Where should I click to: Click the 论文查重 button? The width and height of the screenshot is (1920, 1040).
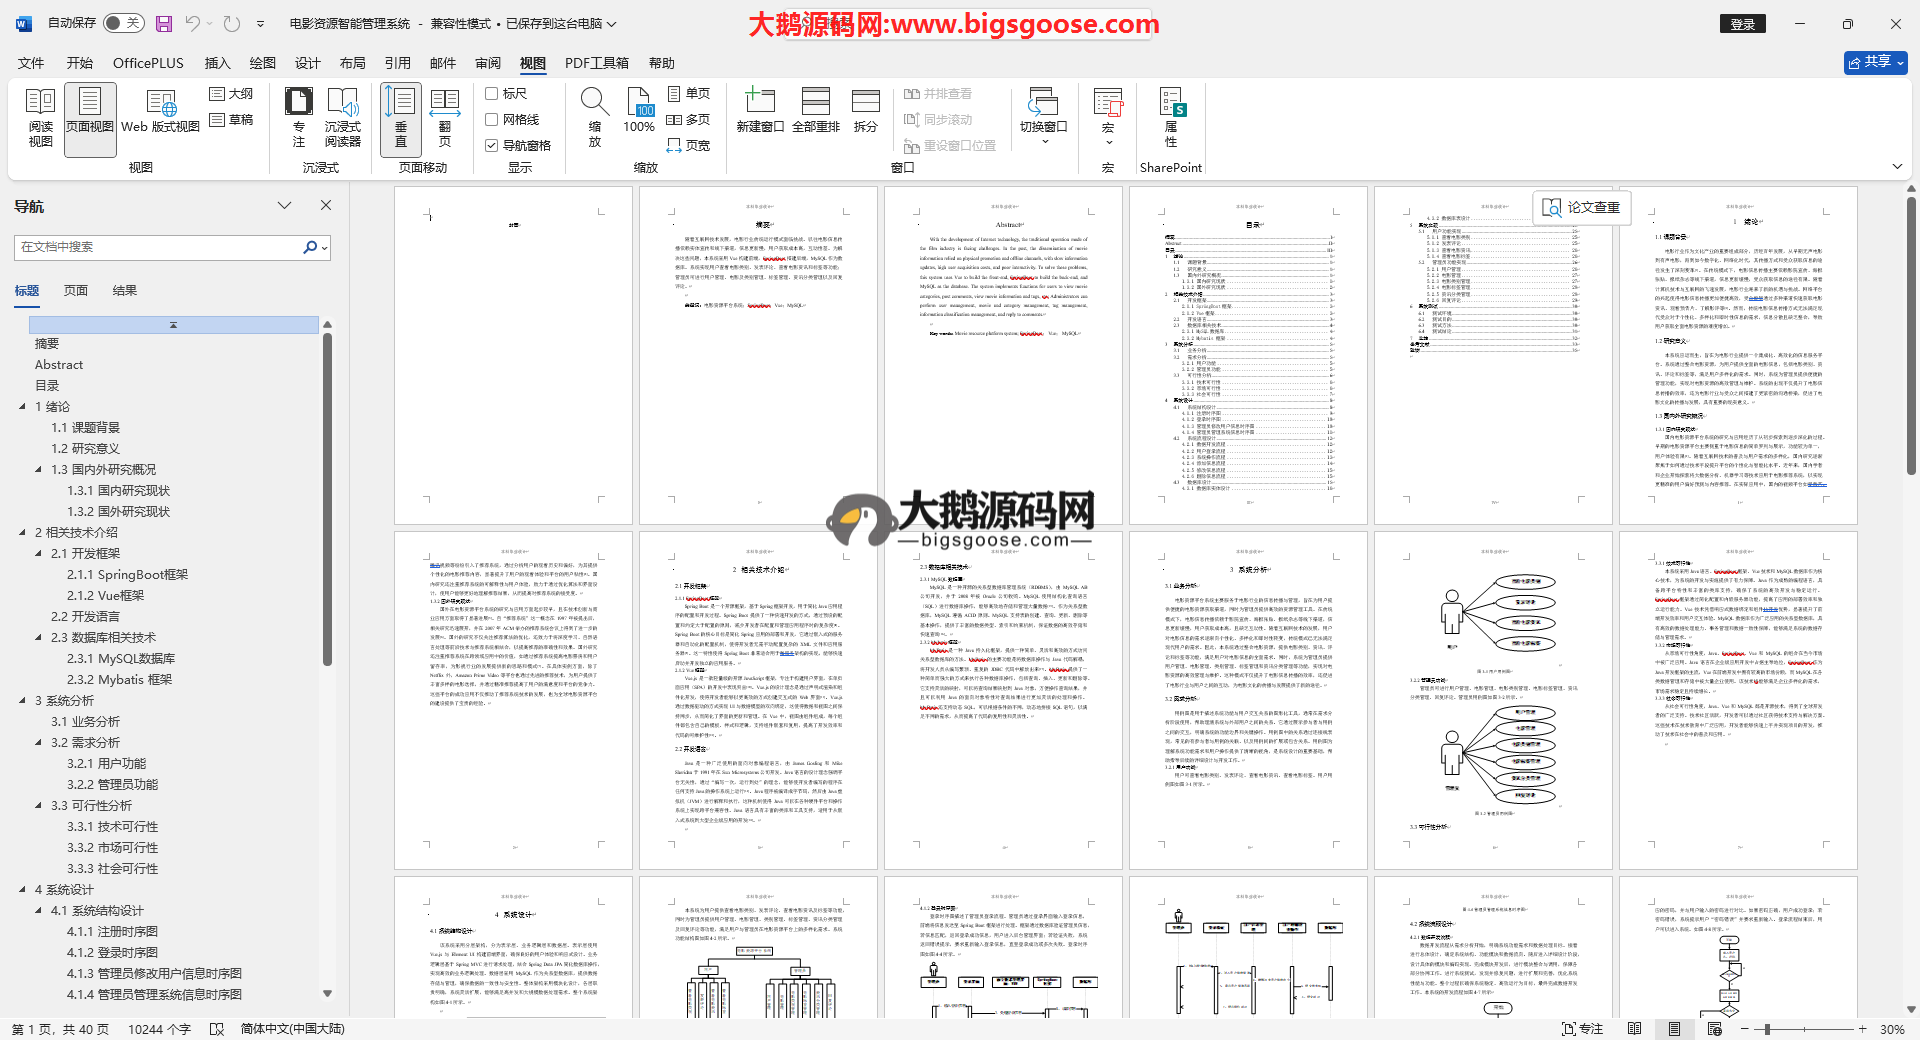tap(1581, 207)
